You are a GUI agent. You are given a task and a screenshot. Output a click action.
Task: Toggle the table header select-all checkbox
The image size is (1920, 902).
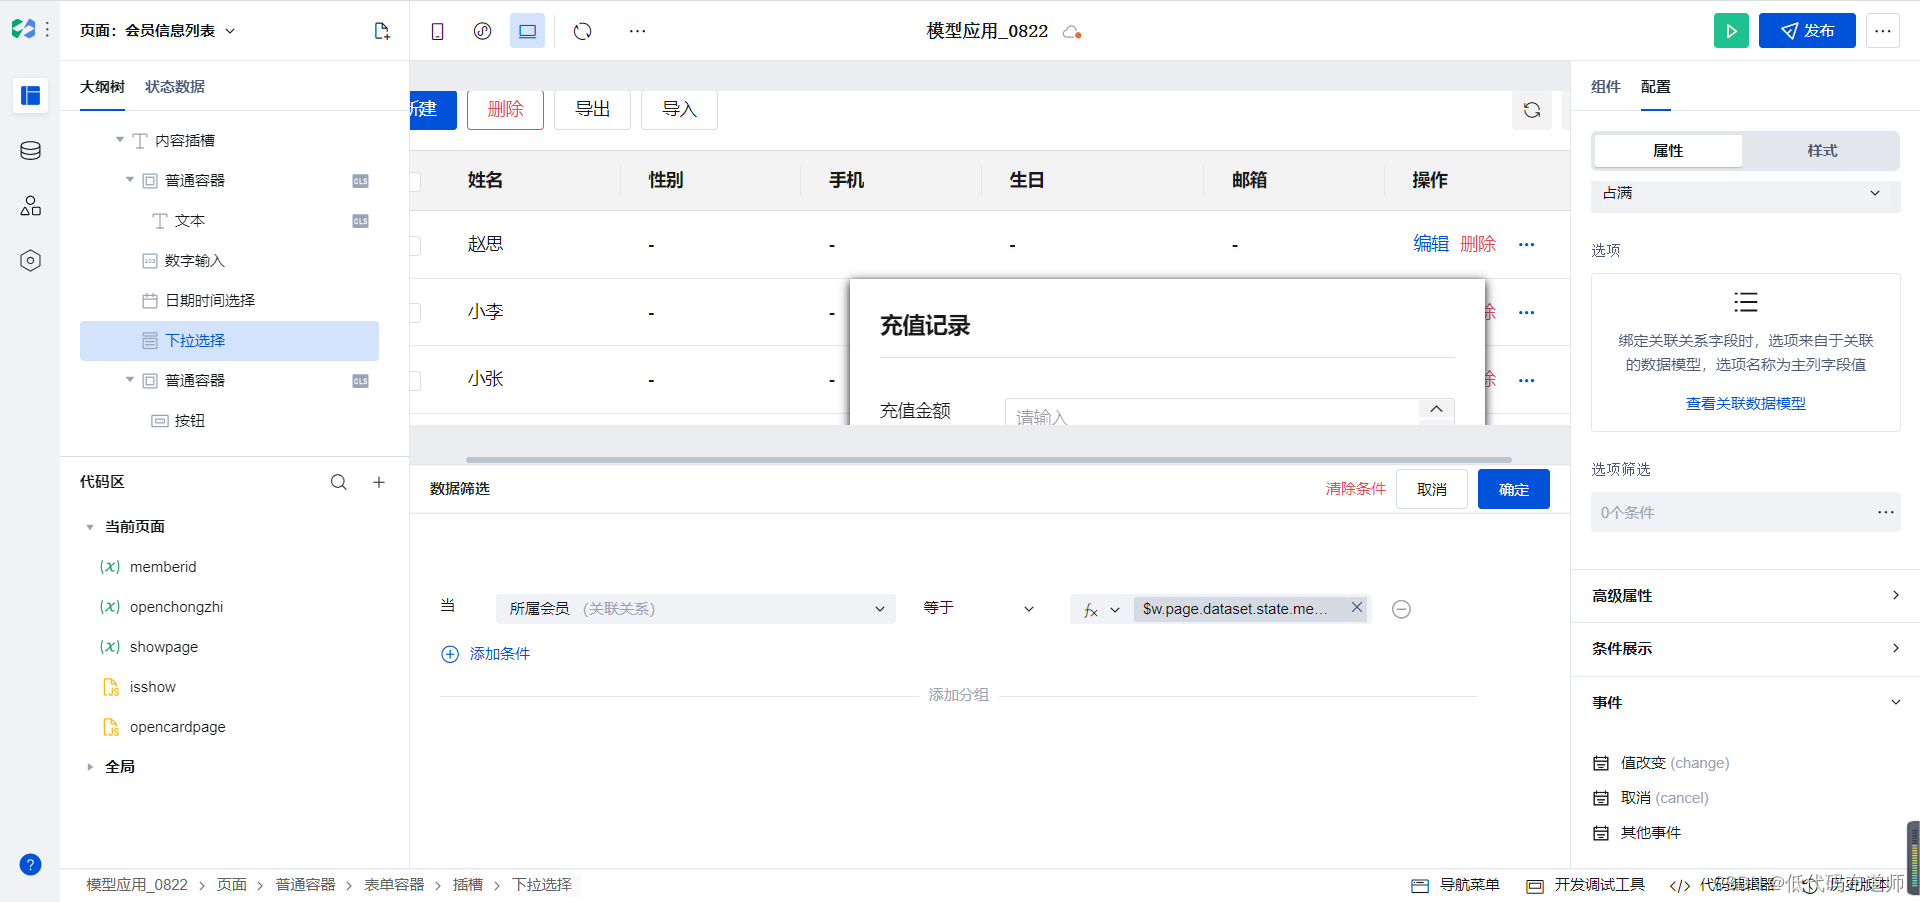point(414,181)
